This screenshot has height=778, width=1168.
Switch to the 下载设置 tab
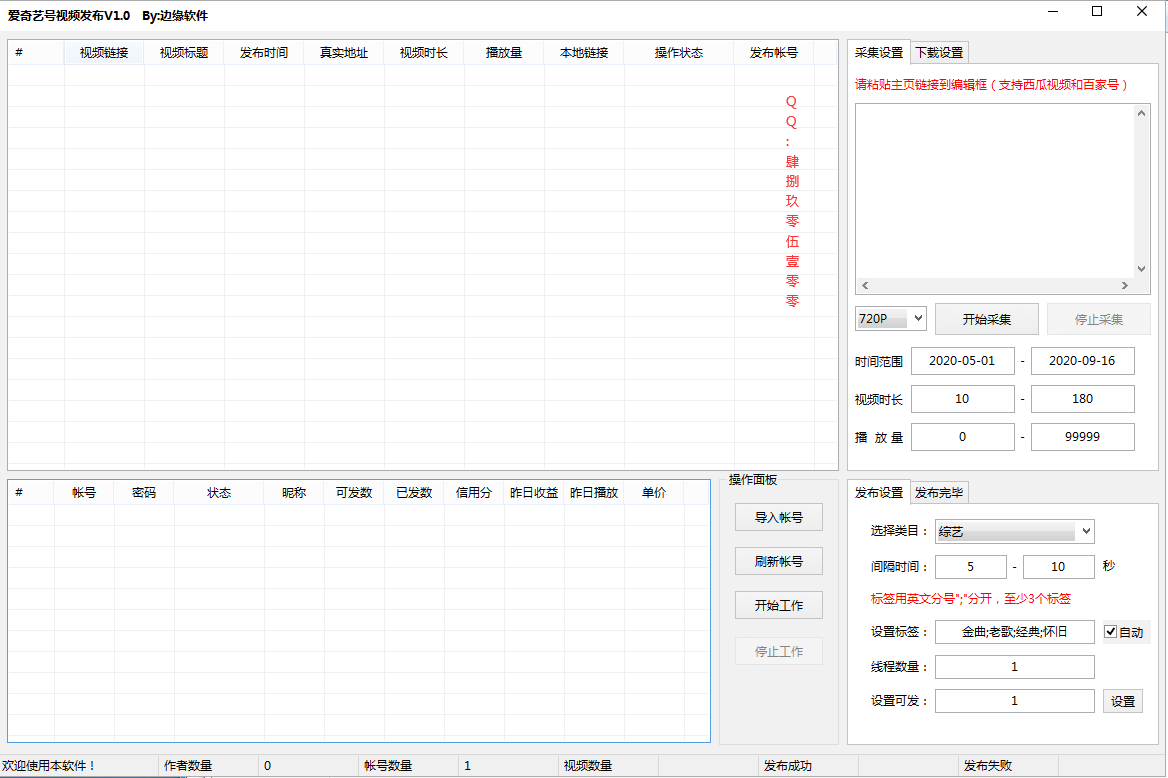tap(939, 53)
